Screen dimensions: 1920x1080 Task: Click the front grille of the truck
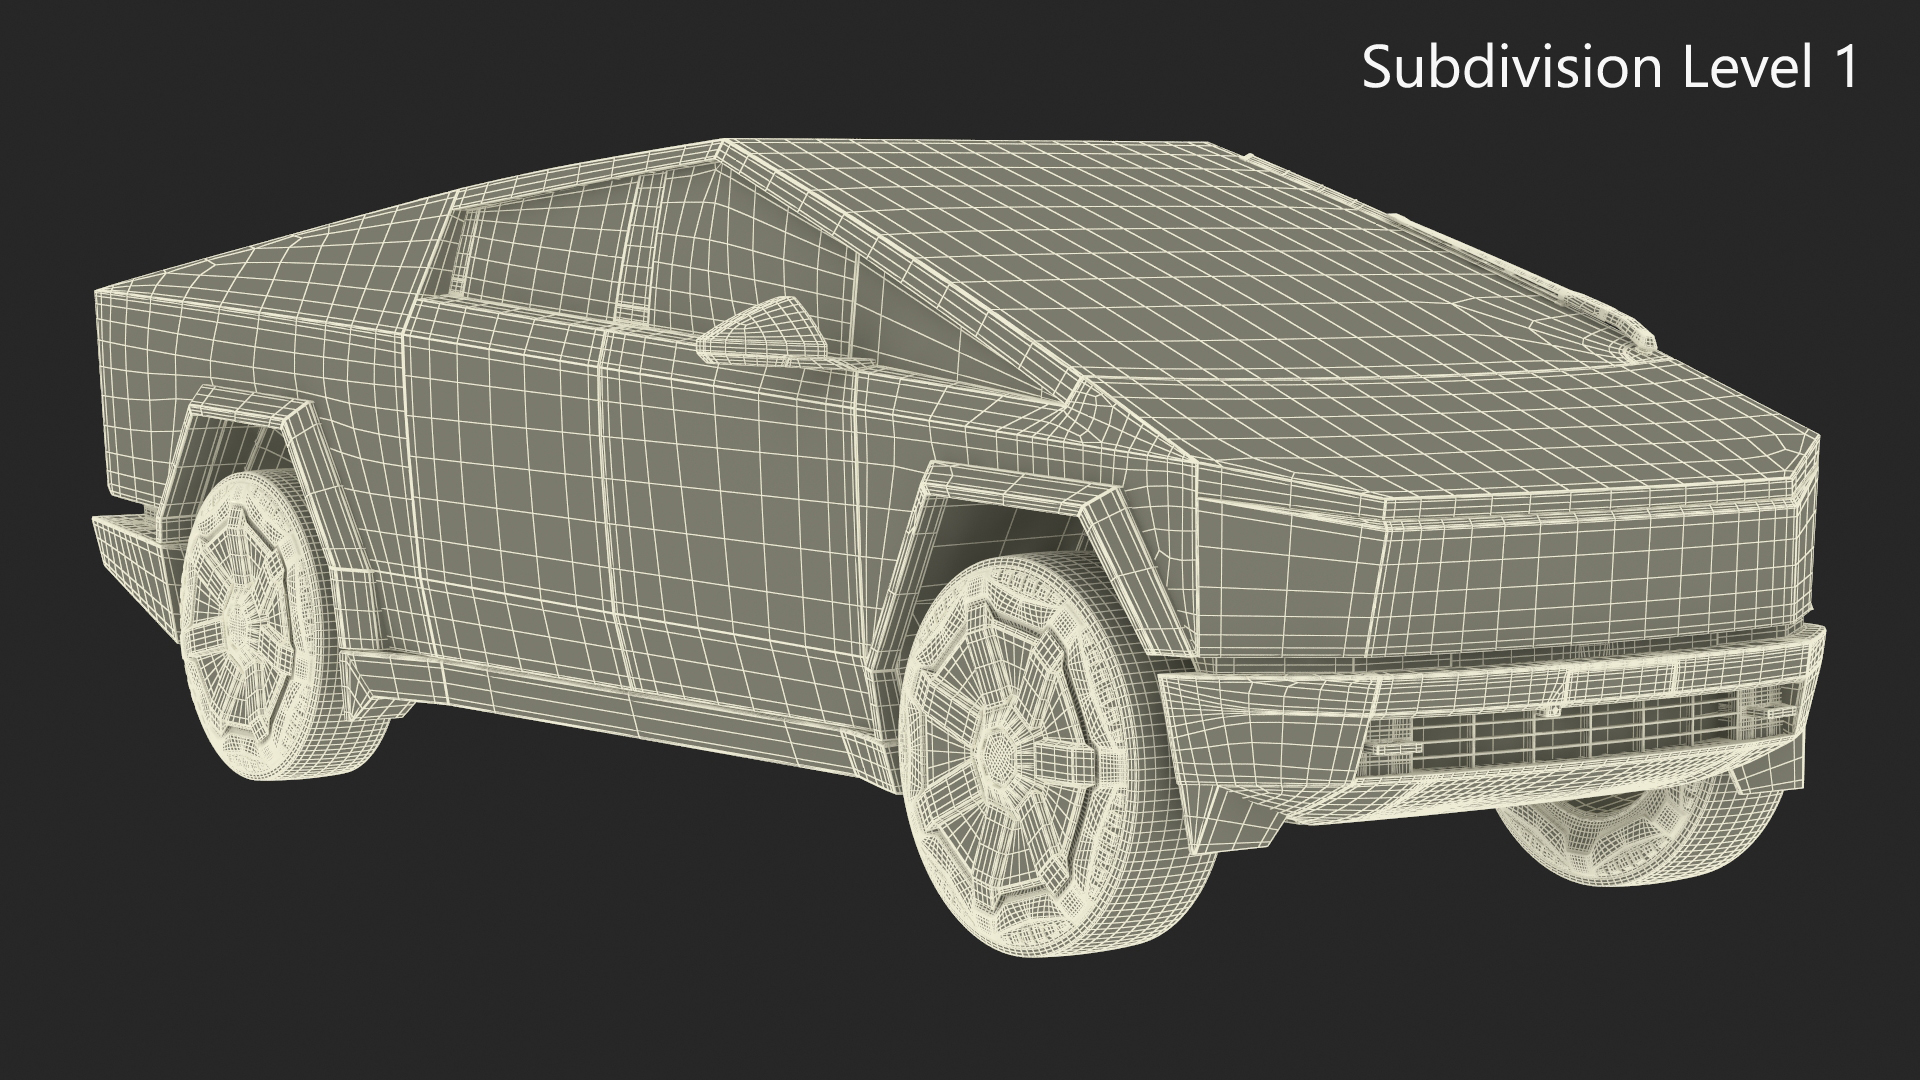pos(1584,733)
